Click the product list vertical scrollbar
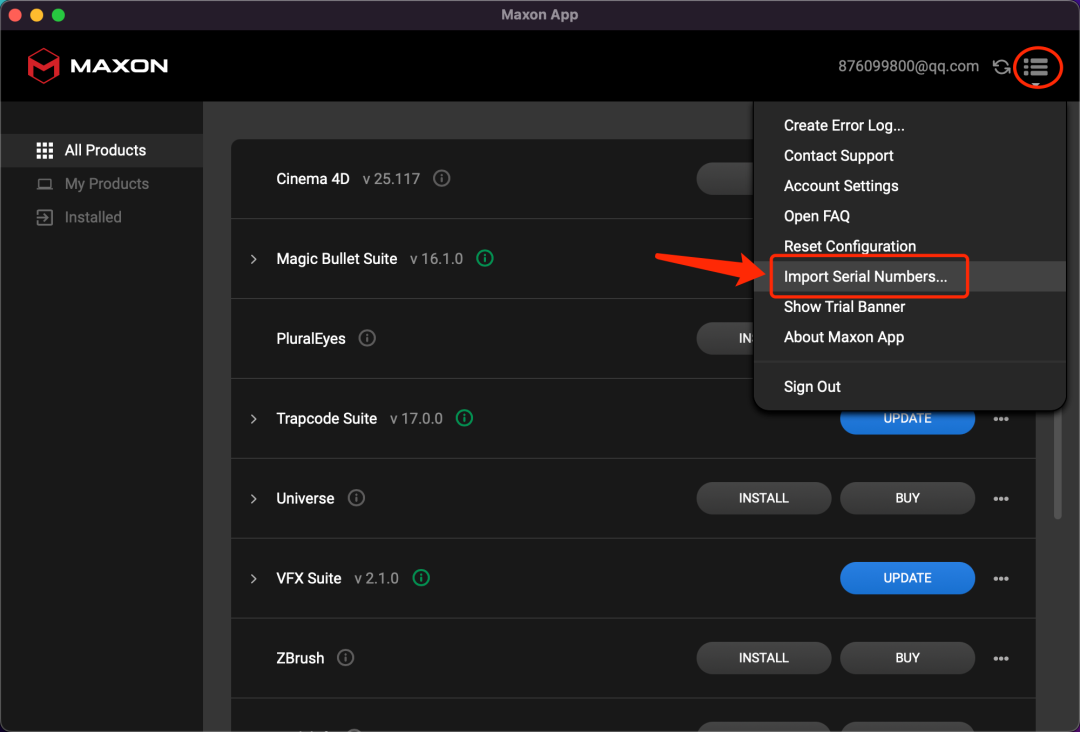 tap(1058, 470)
